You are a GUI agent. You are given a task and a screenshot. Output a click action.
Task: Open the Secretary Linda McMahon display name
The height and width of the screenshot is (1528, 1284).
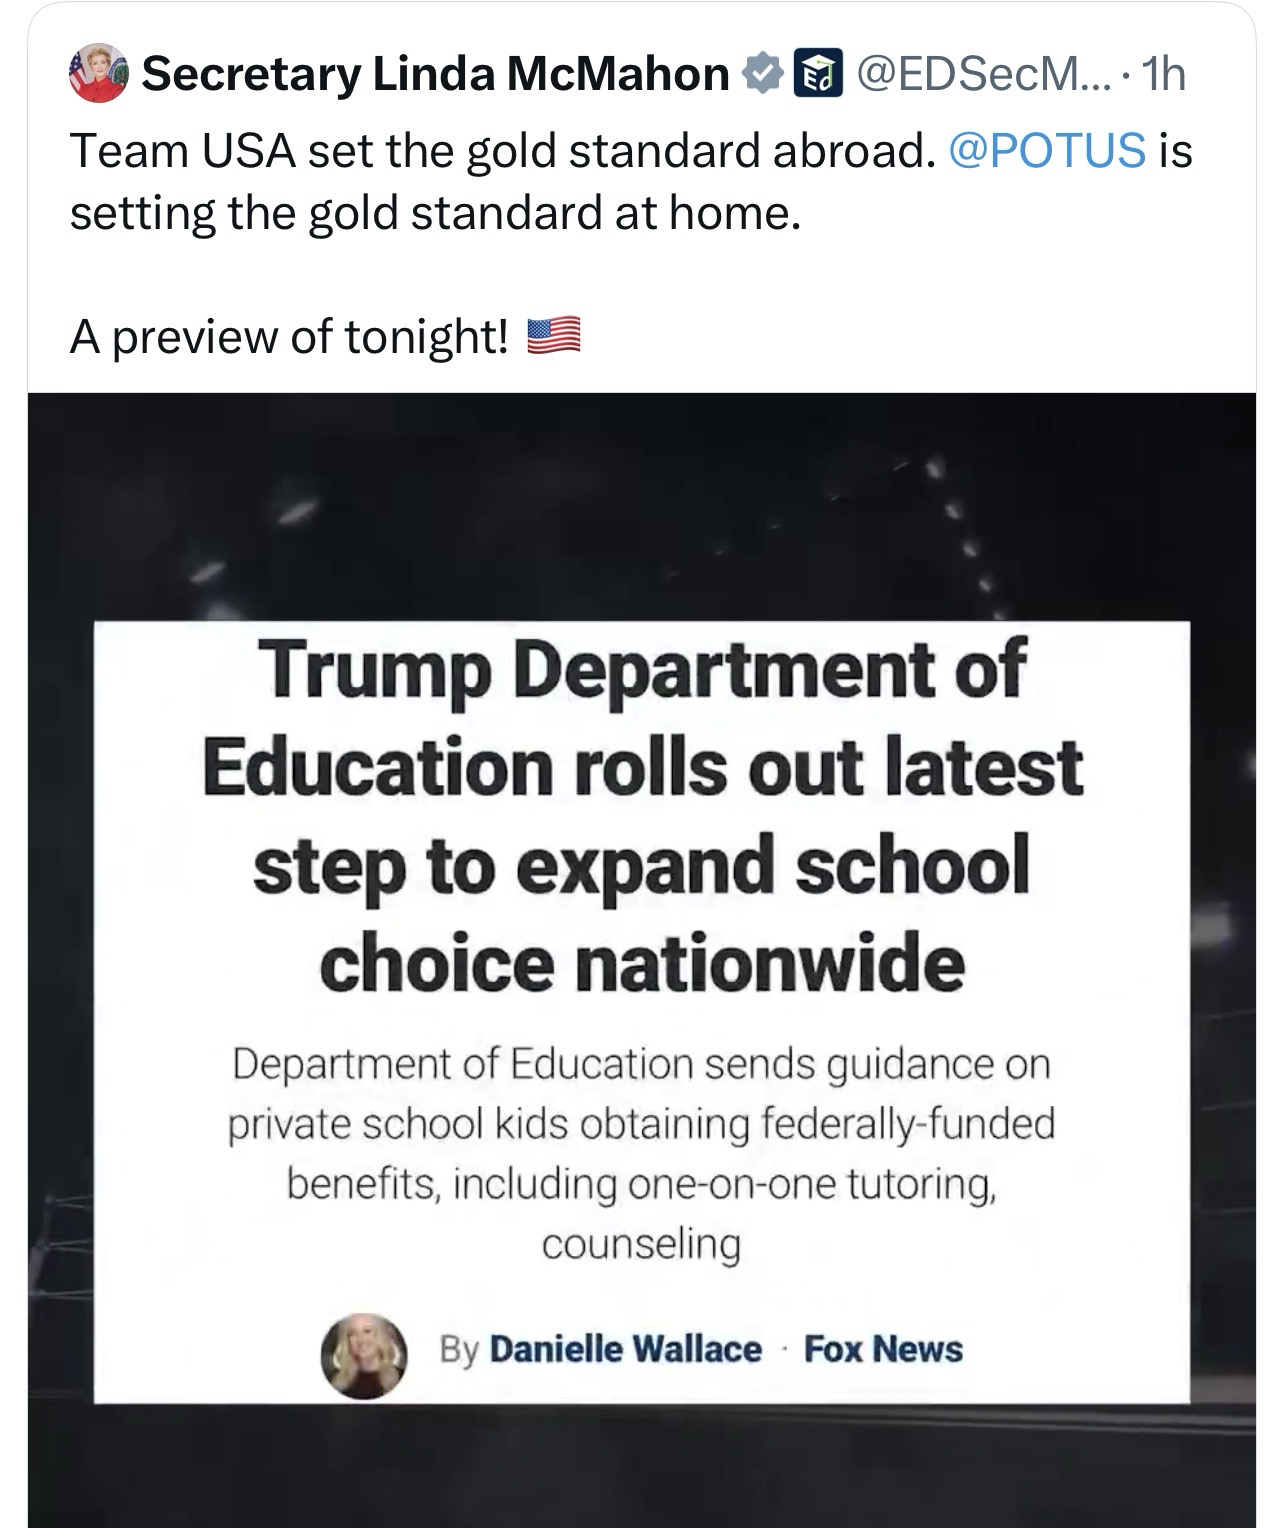[x=435, y=74]
